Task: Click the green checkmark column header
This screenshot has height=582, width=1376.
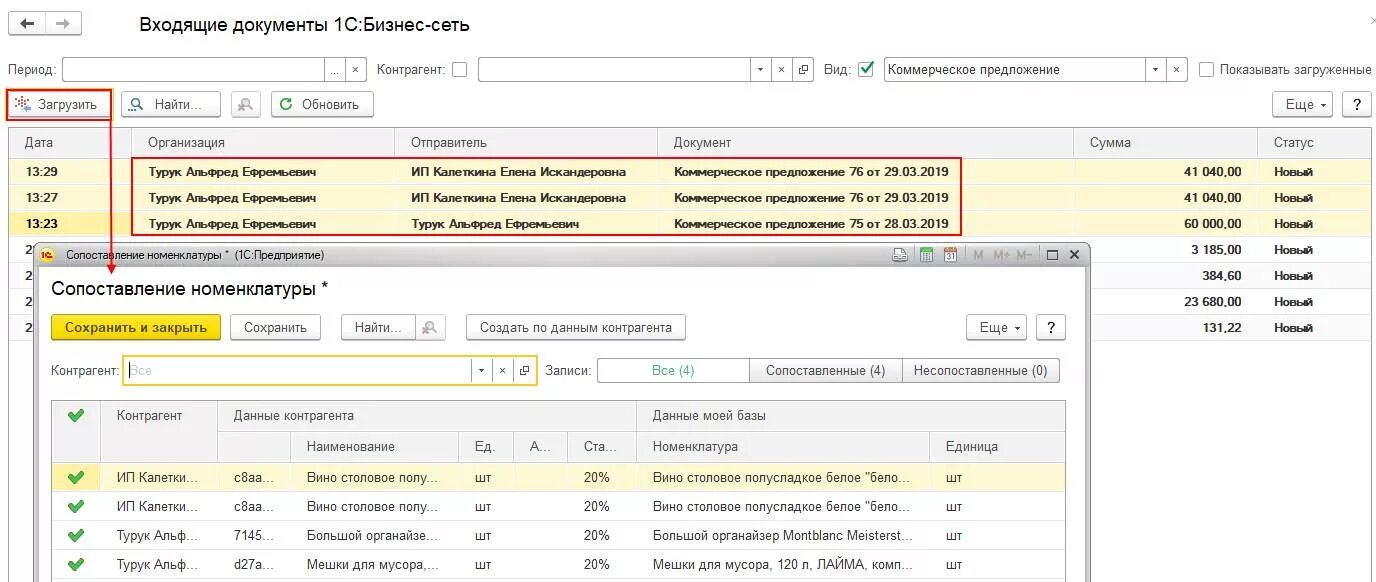Action: coord(76,416)
